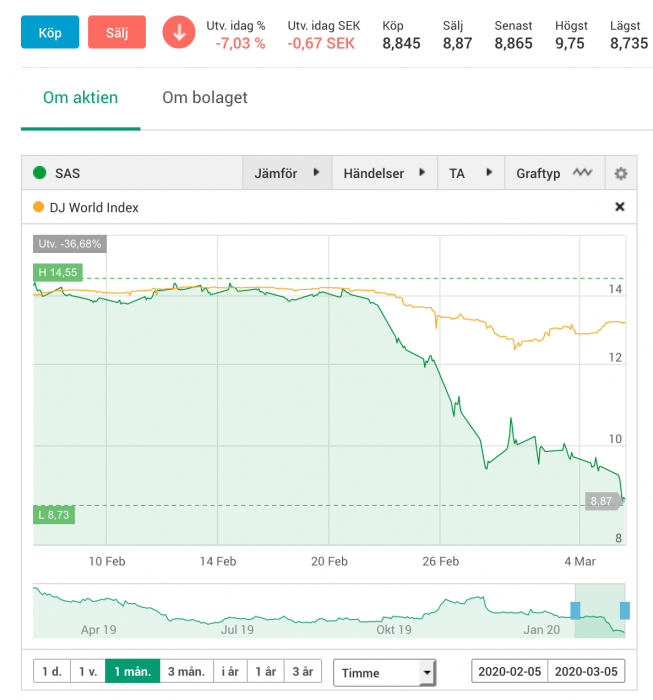
Task: Remove DJ World Index comparison
Action: [620, 207]
